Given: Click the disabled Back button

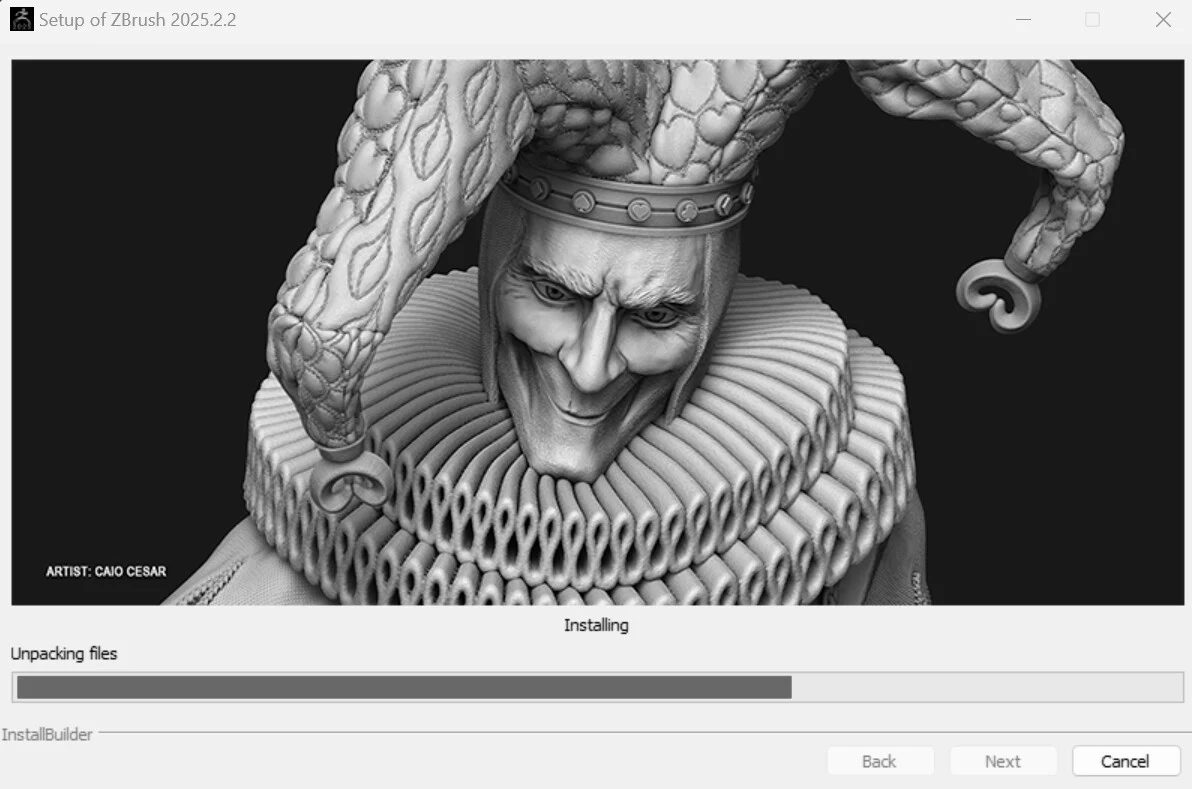Looking at the screenshot, I should (x=880, y=761).
